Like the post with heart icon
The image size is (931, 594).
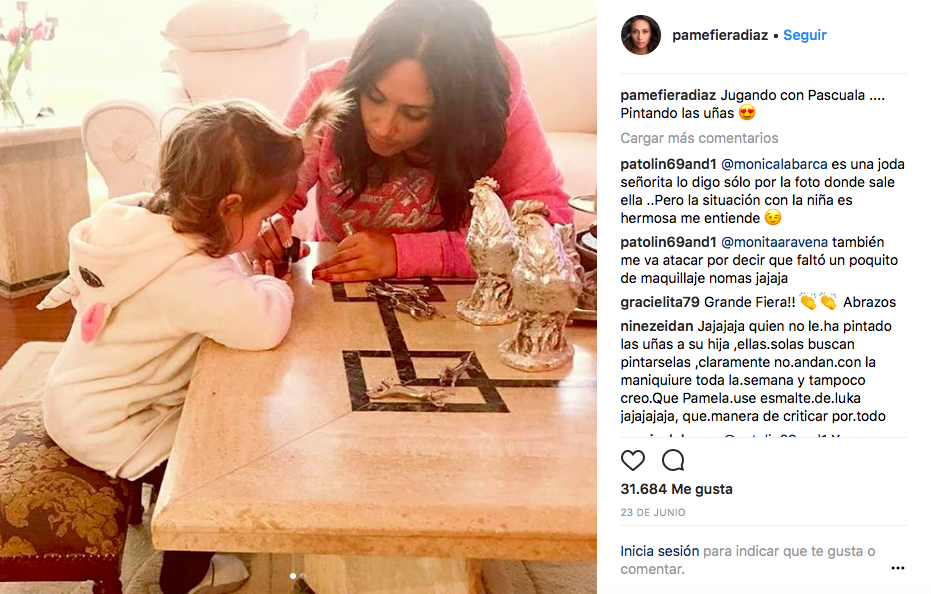[x=633, y=460]
